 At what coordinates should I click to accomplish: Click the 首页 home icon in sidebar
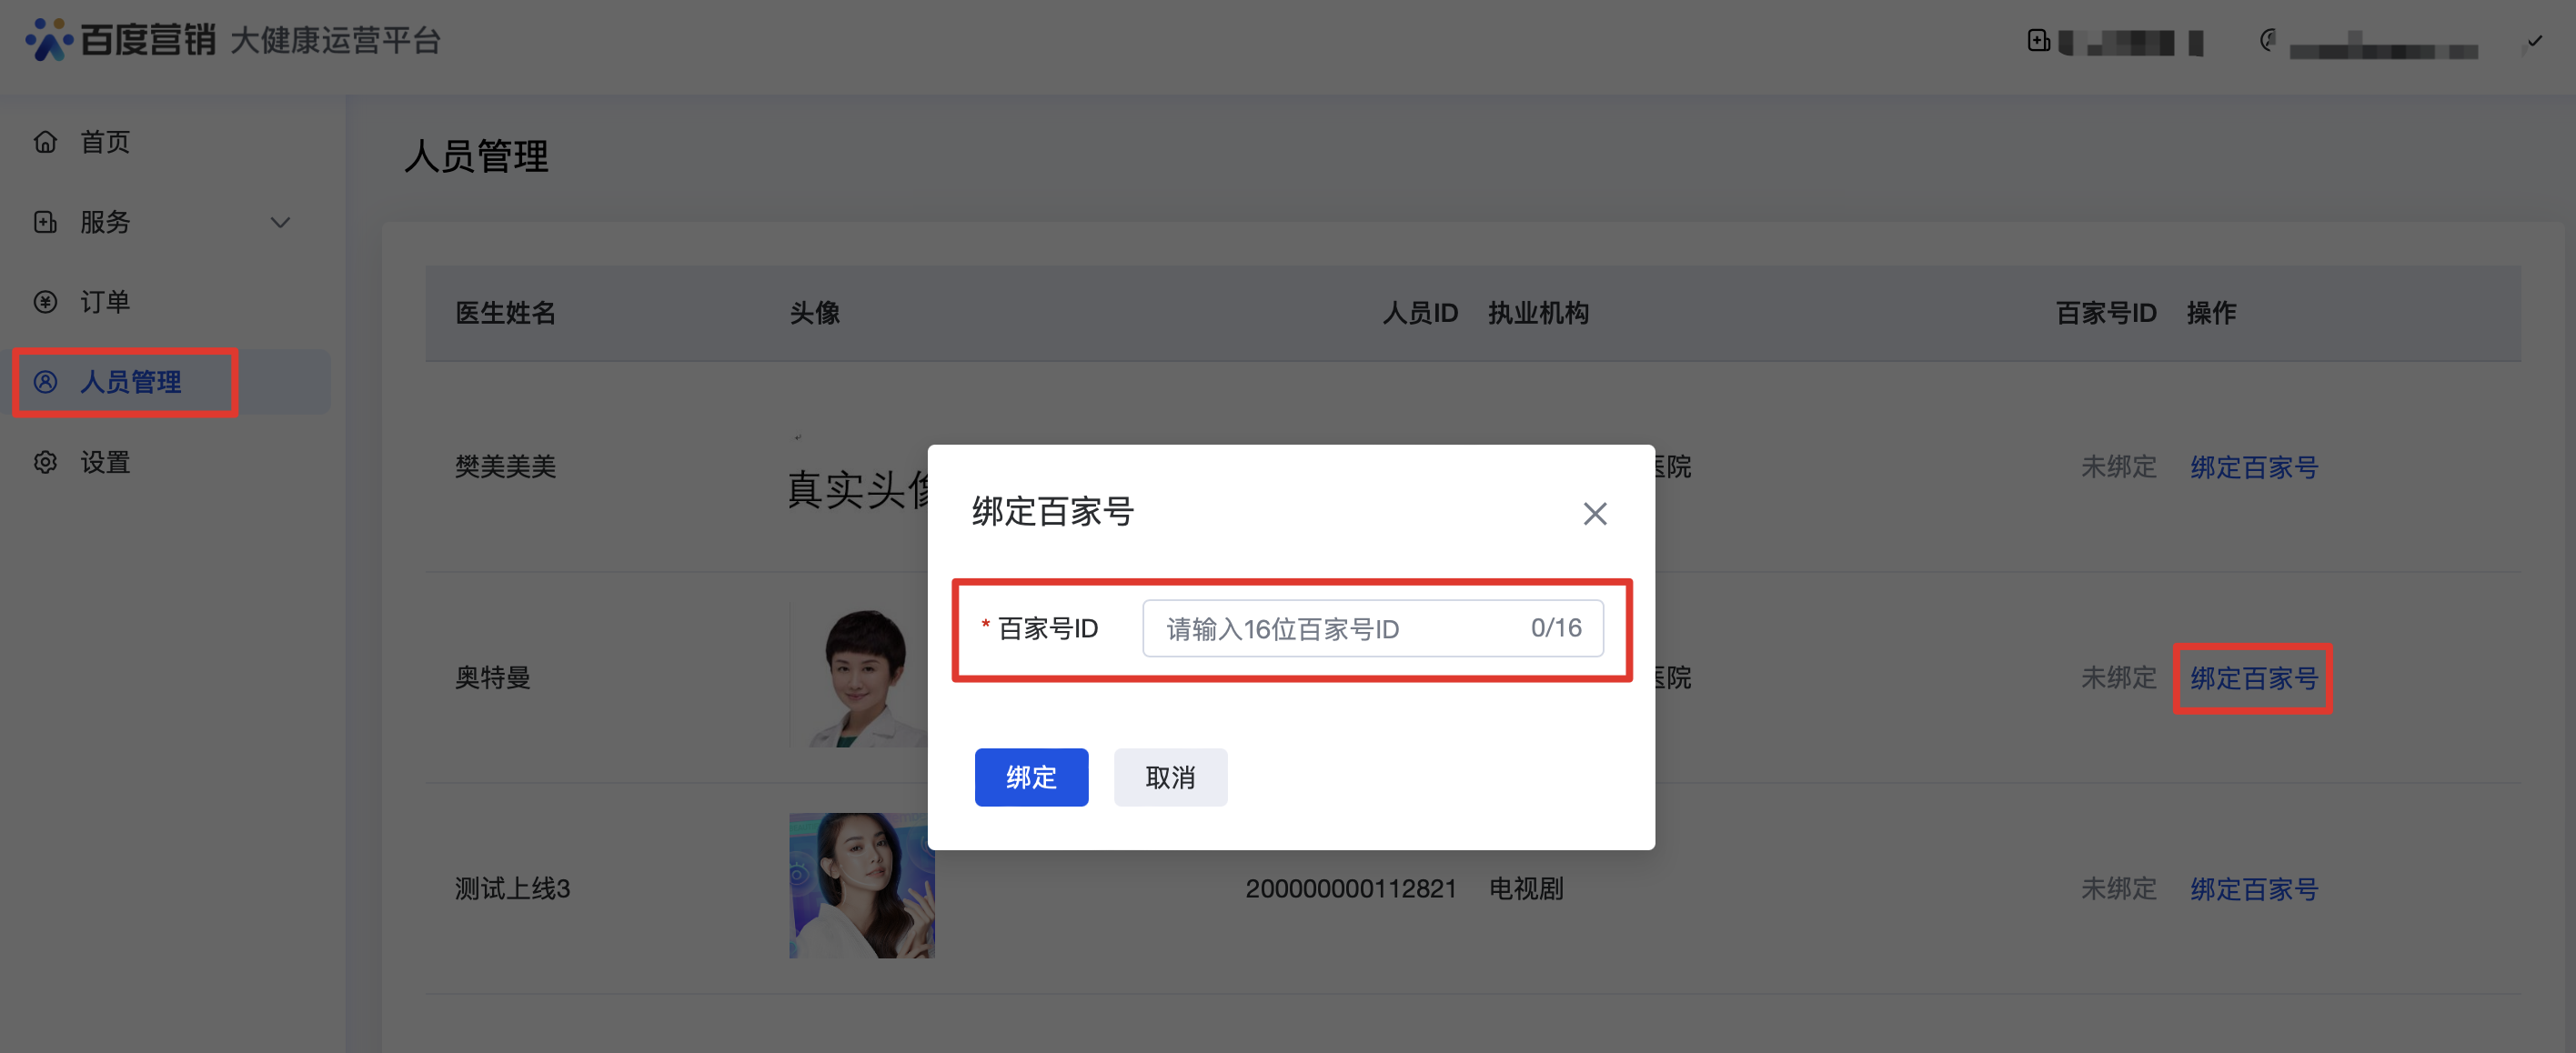point(46,142)
